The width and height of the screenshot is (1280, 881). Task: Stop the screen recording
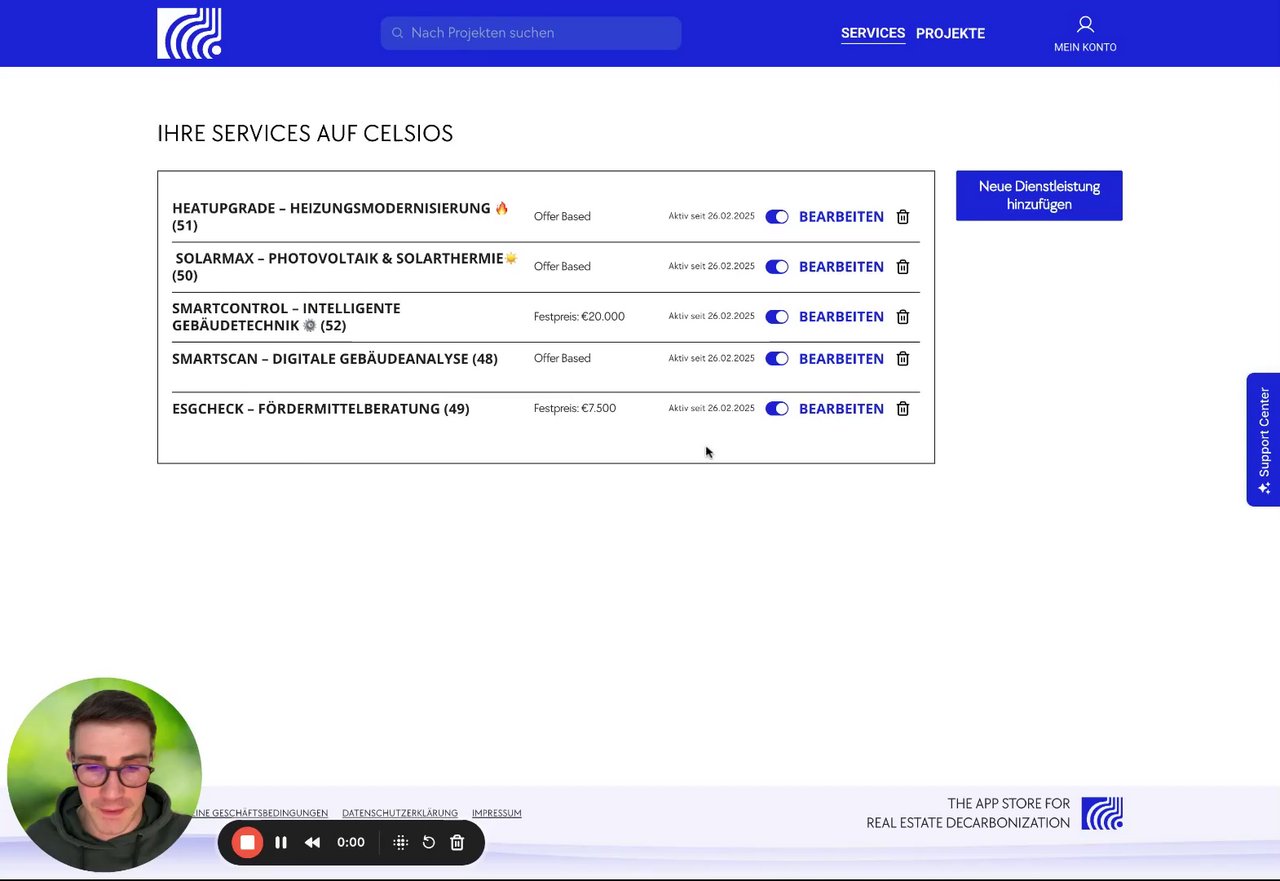[x=247, y=842]
